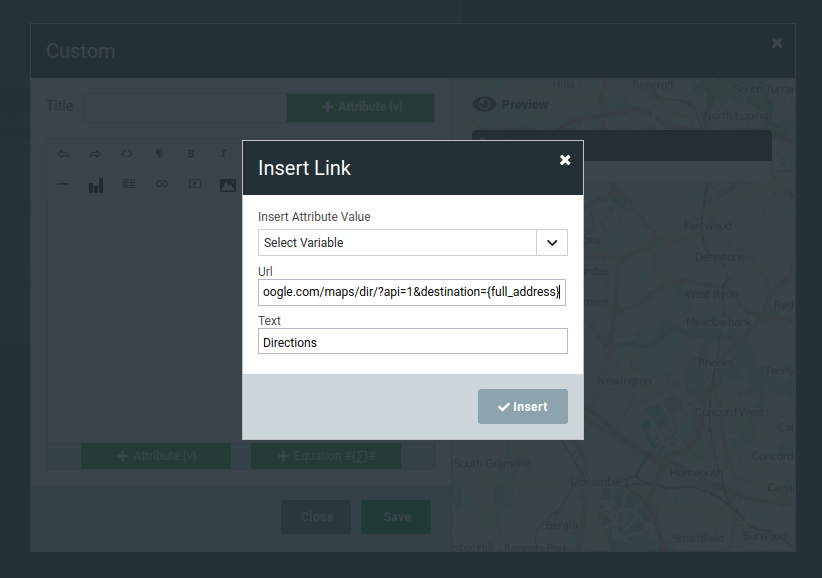Select the paragraph formatting icon

point(159,153)
